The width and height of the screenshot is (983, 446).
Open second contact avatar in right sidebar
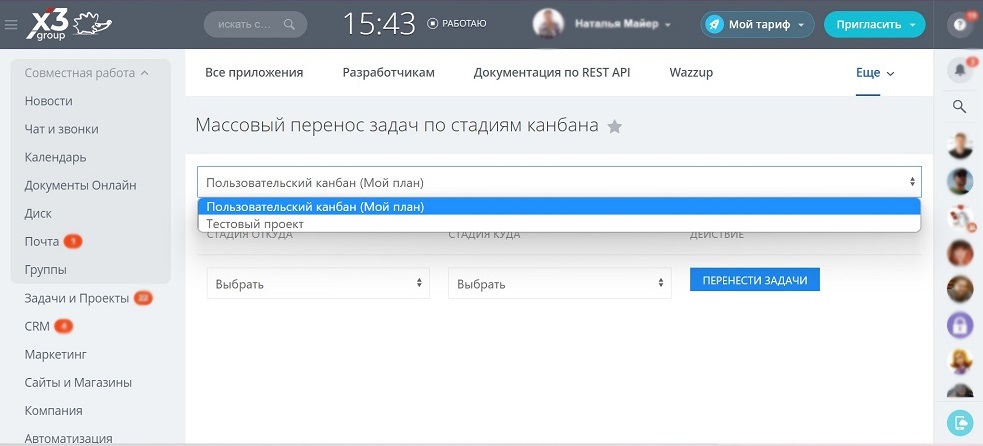pyautogui.click(x=960, y=181)
